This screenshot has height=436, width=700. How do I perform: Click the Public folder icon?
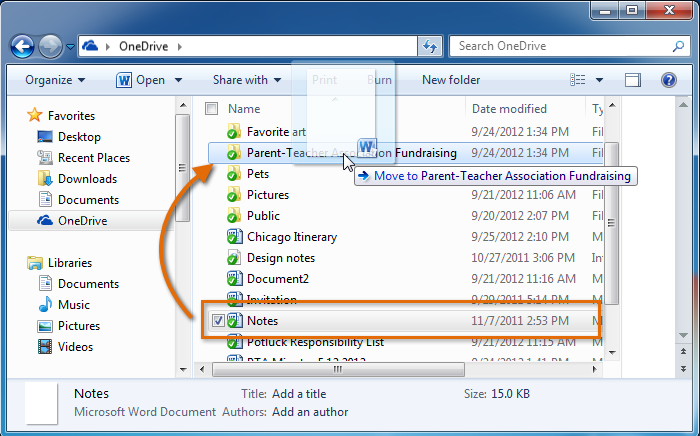click(x=234, y=216)
